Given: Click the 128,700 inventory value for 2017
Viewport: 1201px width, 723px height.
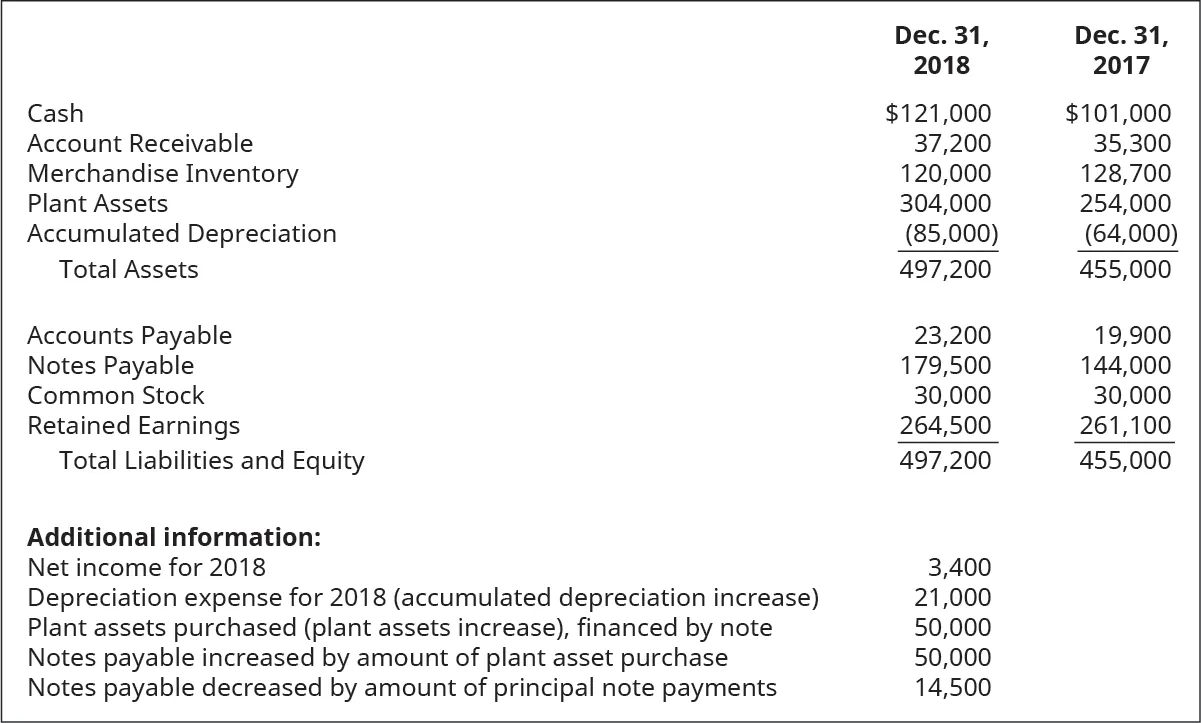Looking at the screenshot, I should [x=1125, y=174].
